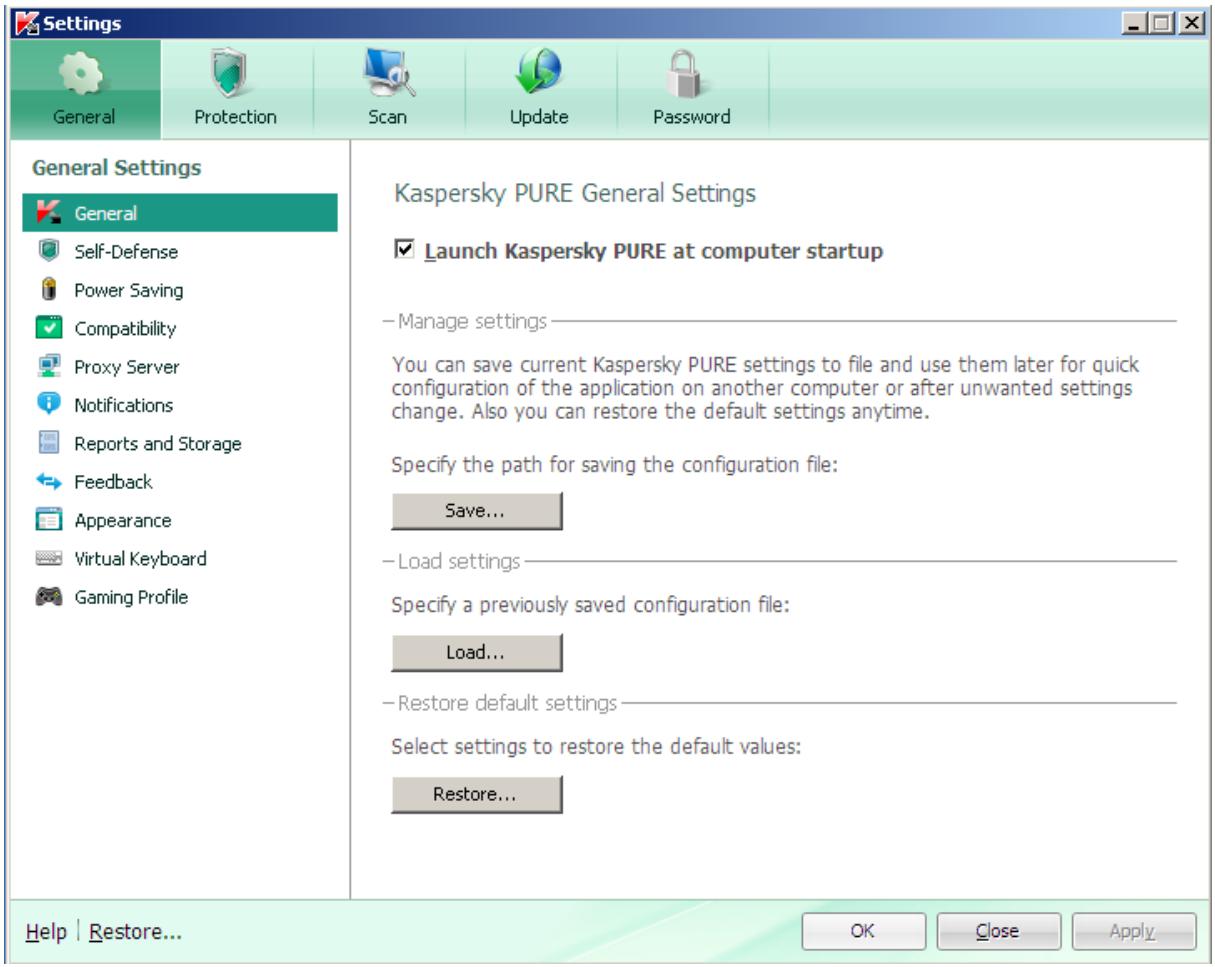Click the Apply button
1215x967 pixels.
pos(1134,931)
